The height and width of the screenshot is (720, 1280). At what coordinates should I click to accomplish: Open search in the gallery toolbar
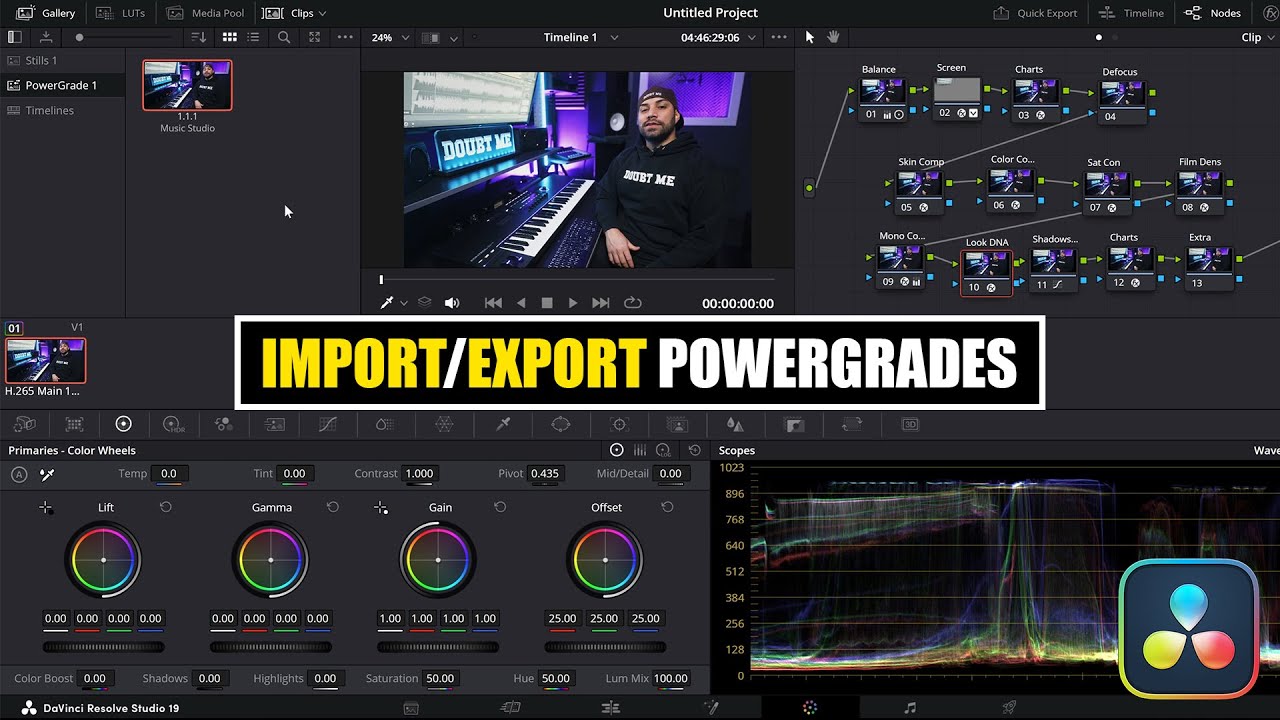(284, 37)
